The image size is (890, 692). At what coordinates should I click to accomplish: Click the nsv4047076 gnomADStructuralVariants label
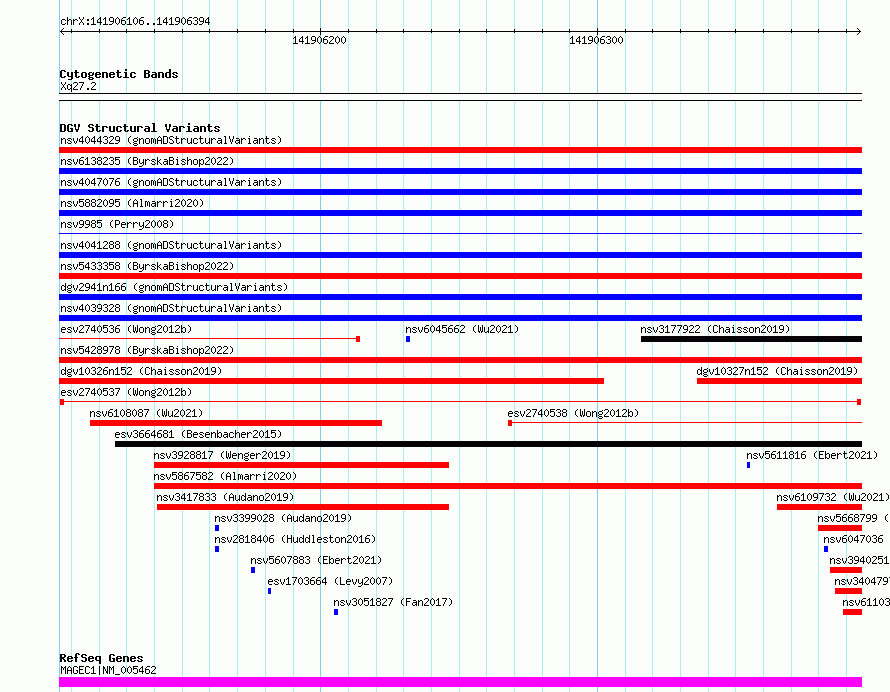(171, 182)
